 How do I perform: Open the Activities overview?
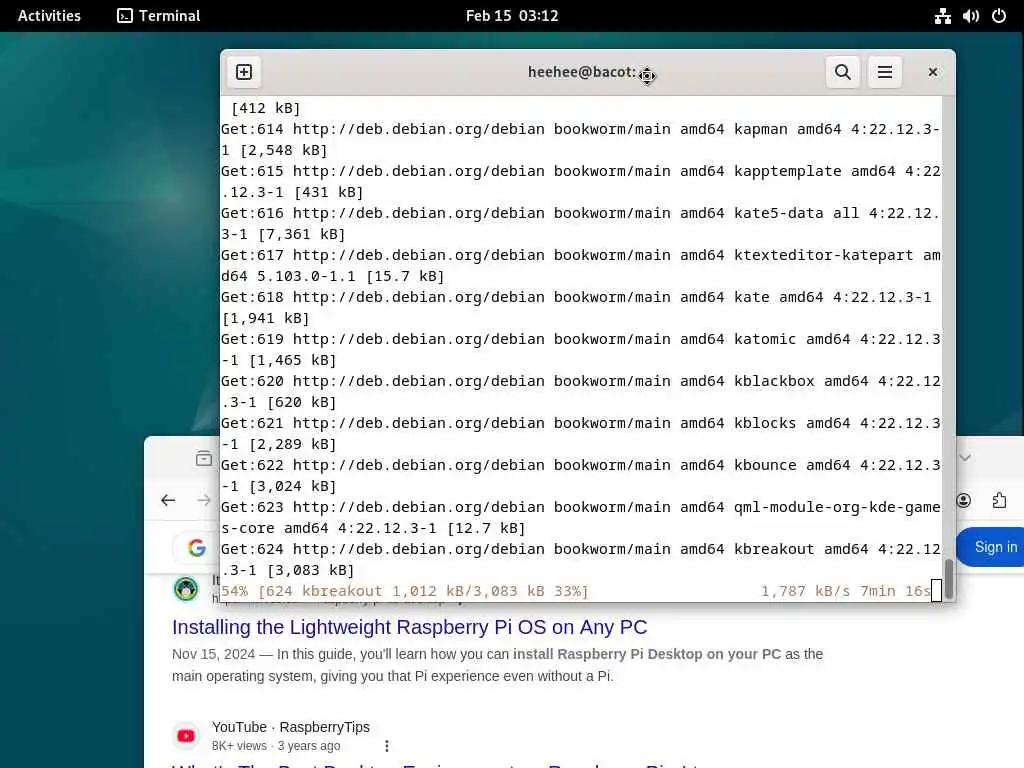pos(49,16)
